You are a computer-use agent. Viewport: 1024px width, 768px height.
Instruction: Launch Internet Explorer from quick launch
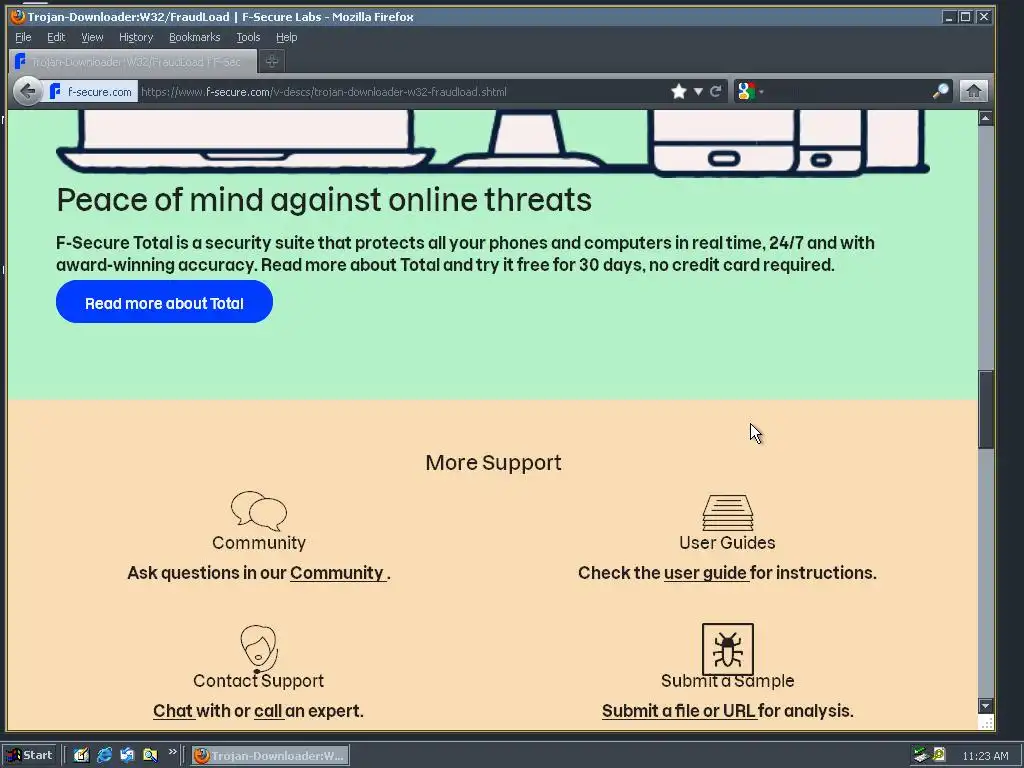pos(104,756)
